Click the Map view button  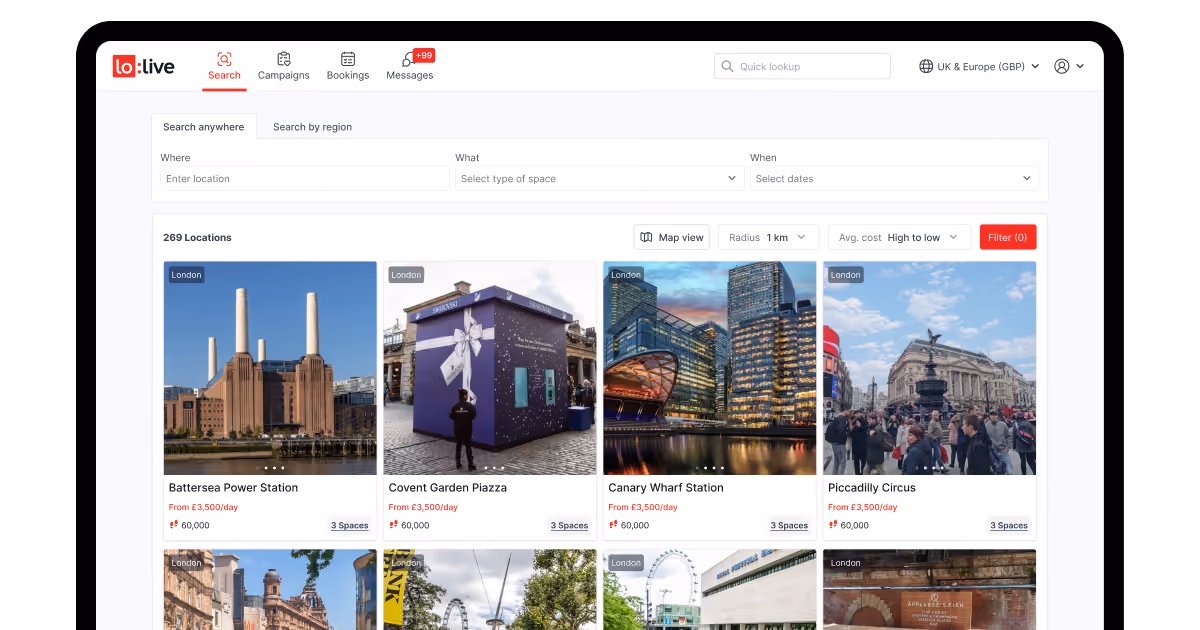tap(672, 237)
